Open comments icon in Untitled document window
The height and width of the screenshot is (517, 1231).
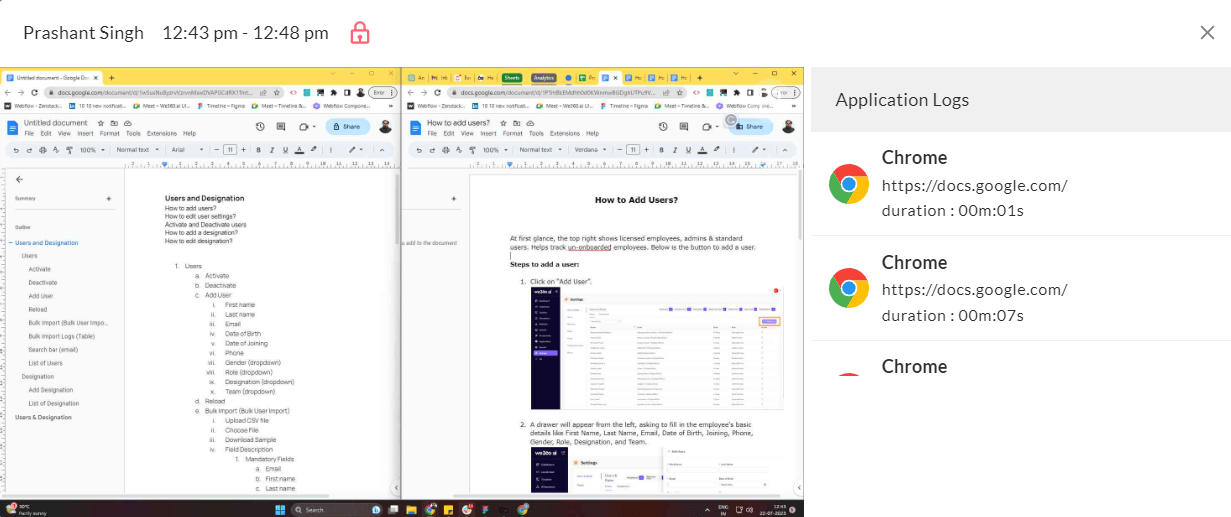pos(281,127)
